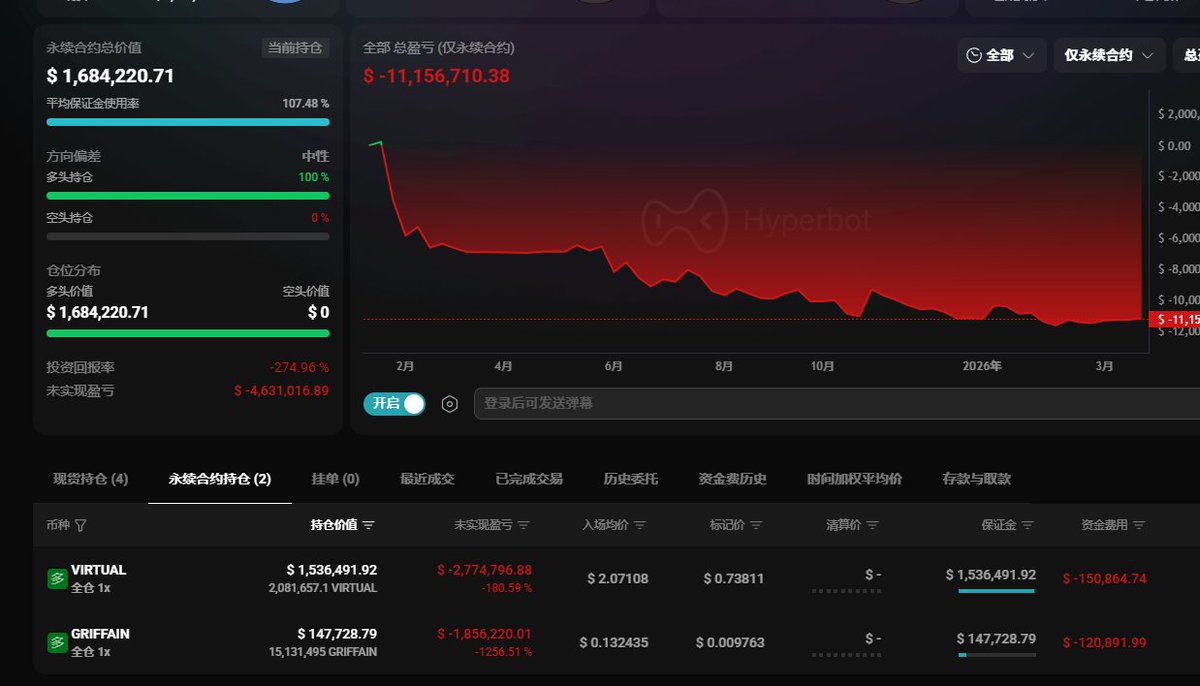Open the 挂单 (0) tab
Viewport: 1200px width, 686px height.
335,479
